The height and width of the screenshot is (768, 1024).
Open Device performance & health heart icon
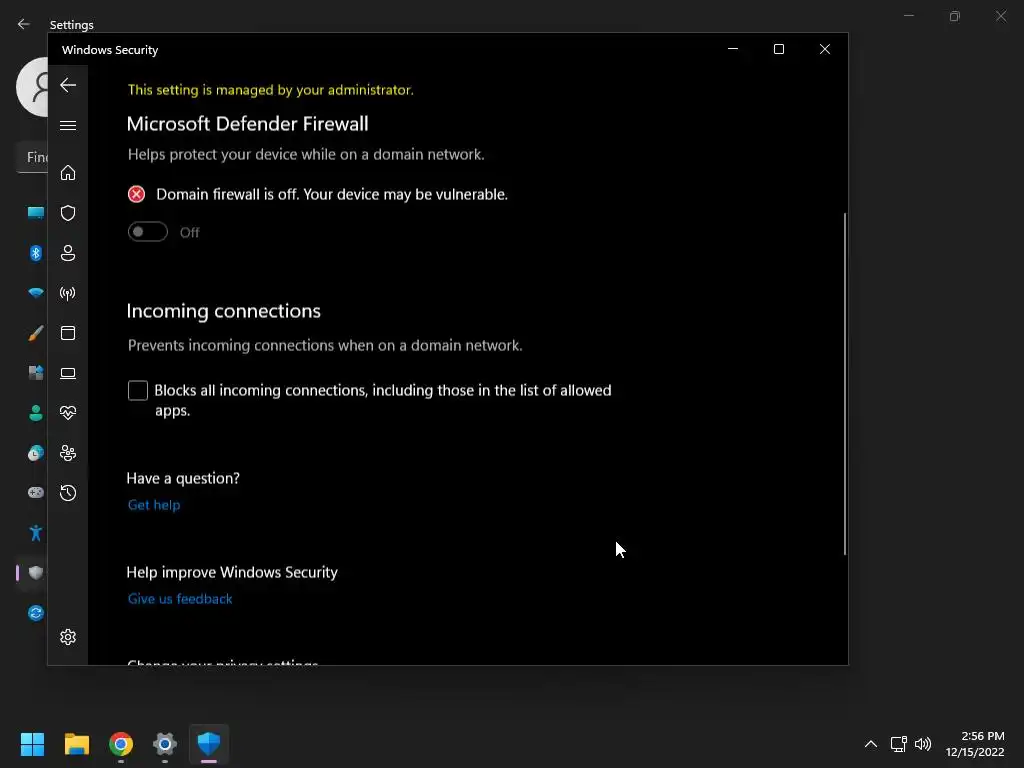click(x=68, y=413)
